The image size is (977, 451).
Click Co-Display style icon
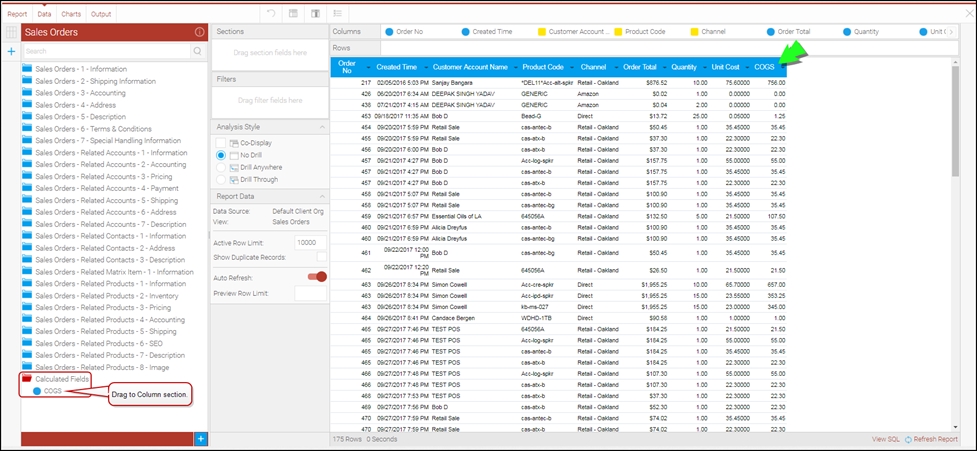[x=234, y=143]
